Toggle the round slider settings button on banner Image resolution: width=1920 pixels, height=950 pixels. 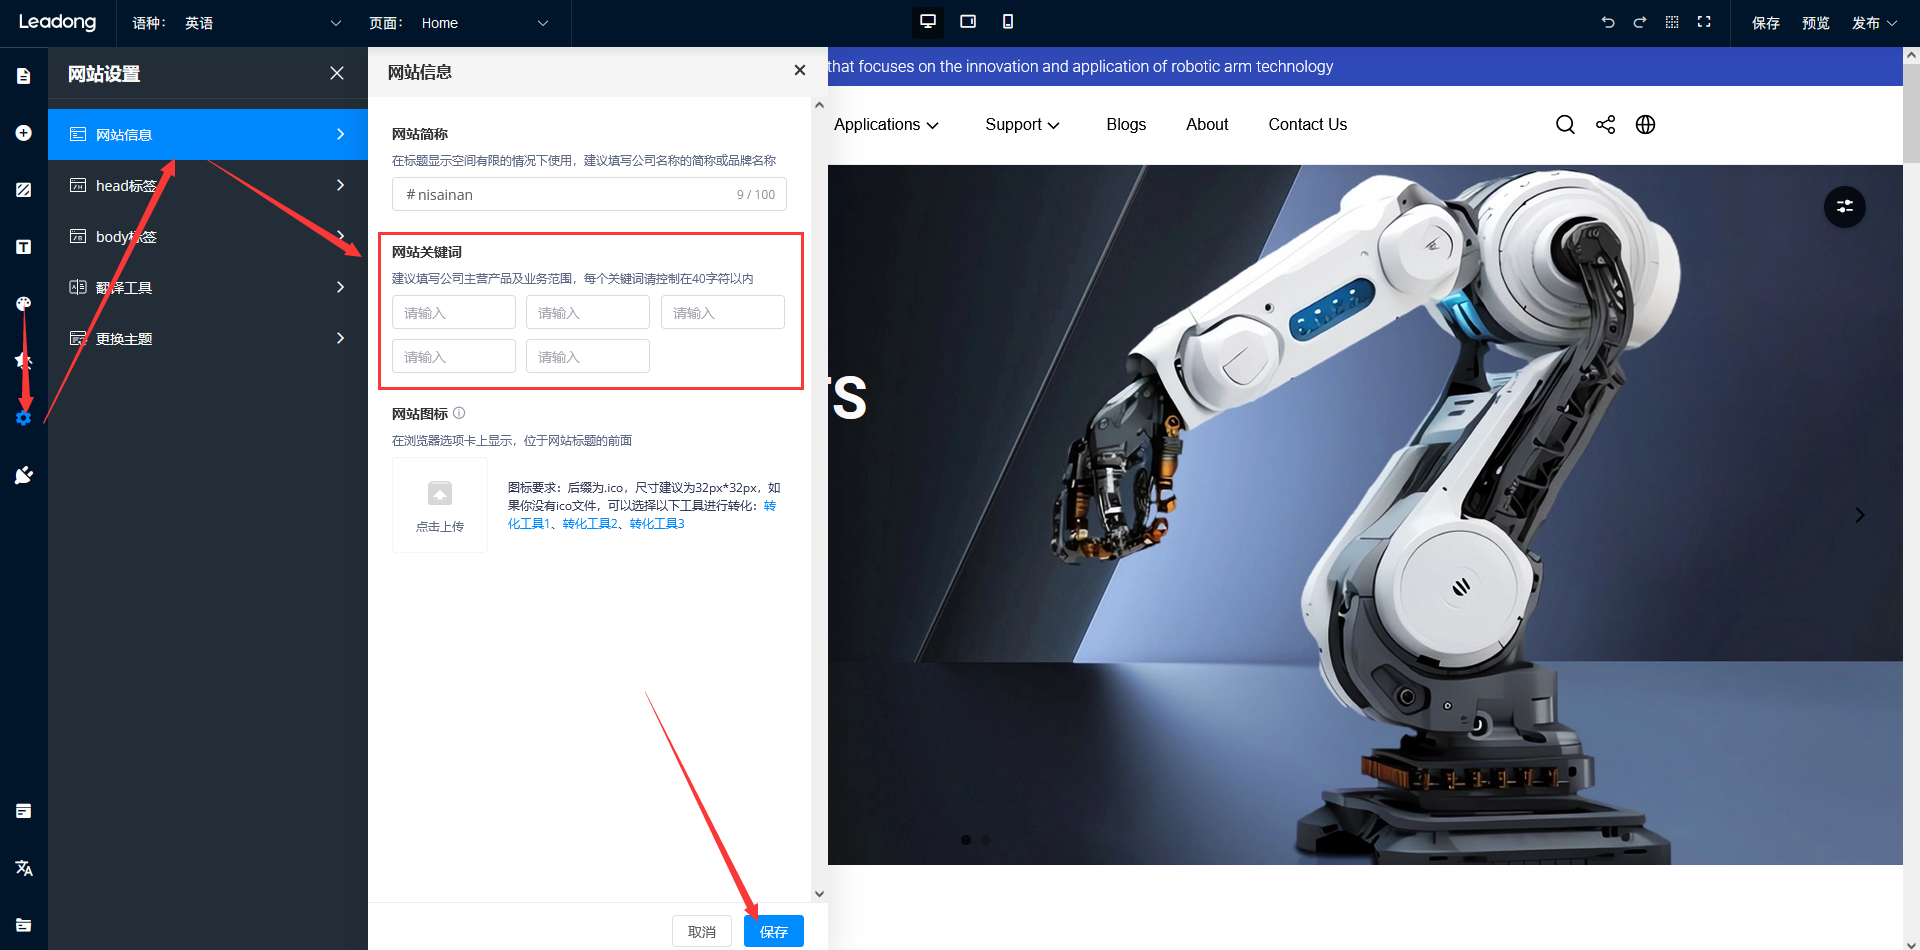click(1844, 207)
